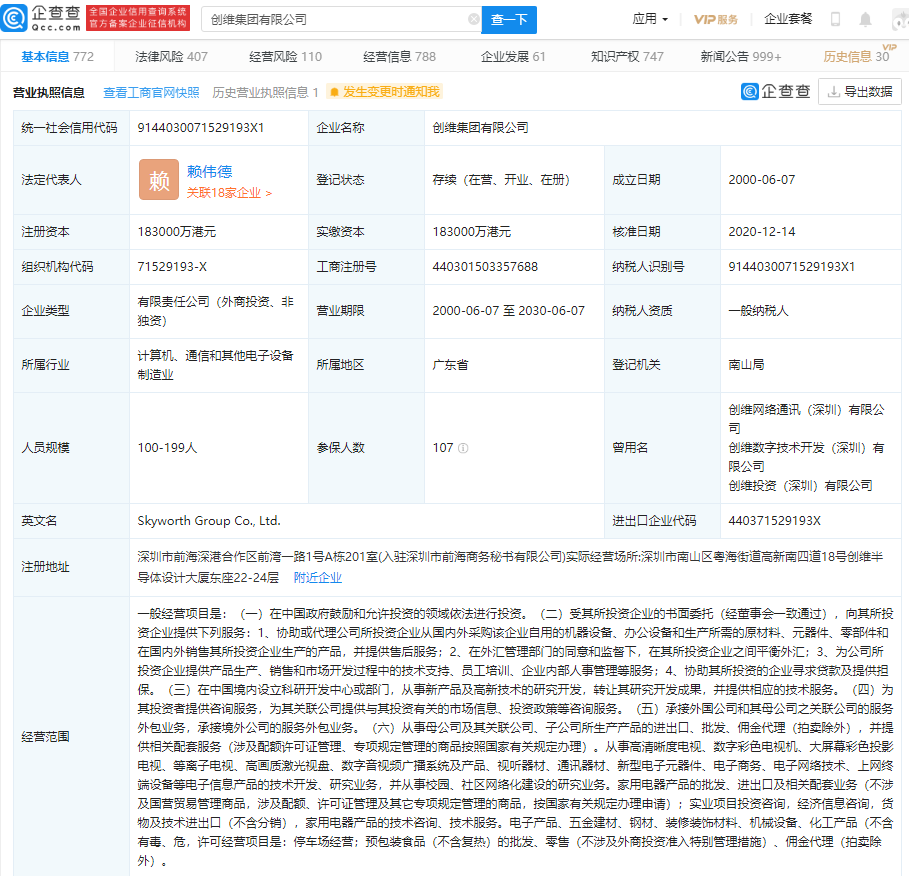Select English name Skyworth Group Co., Ltd.

pos(209,521)
